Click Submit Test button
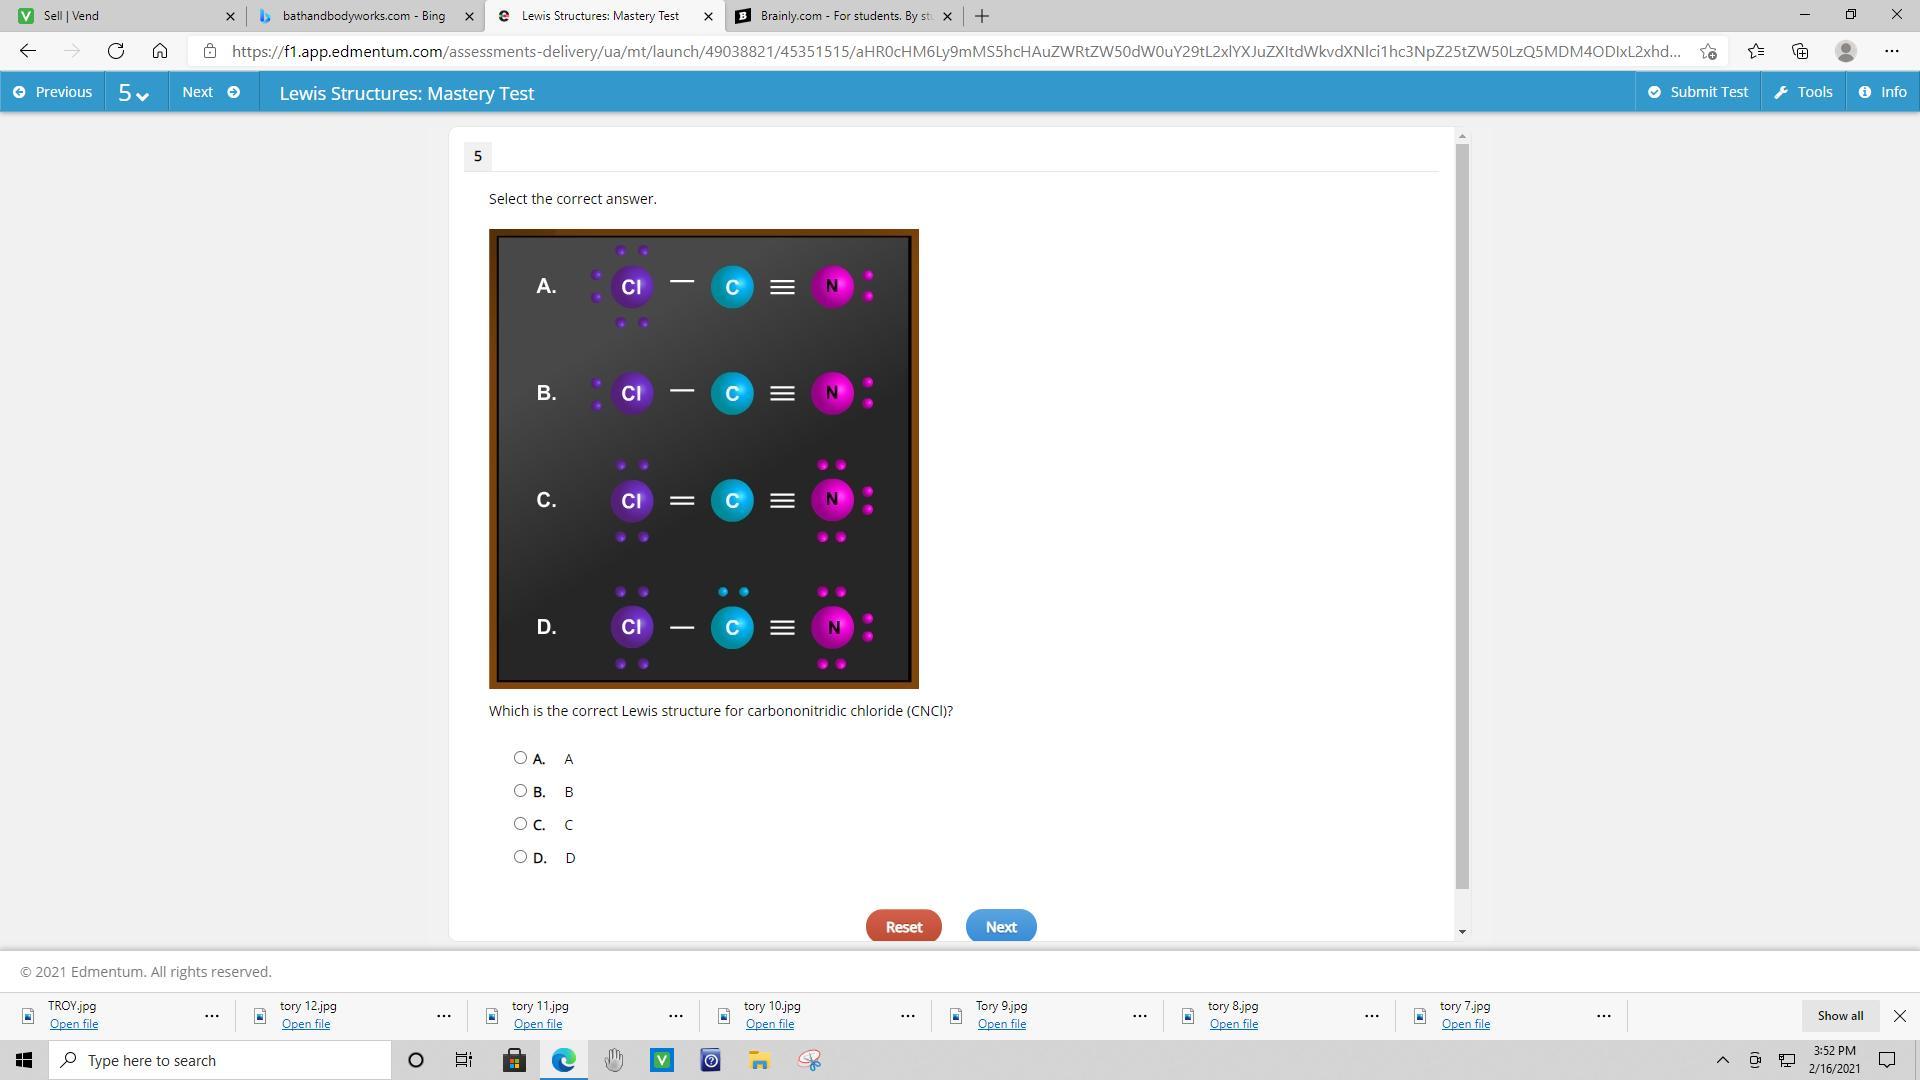The height and width of the screenshot is (1080, 1920). click(1697, 92)
